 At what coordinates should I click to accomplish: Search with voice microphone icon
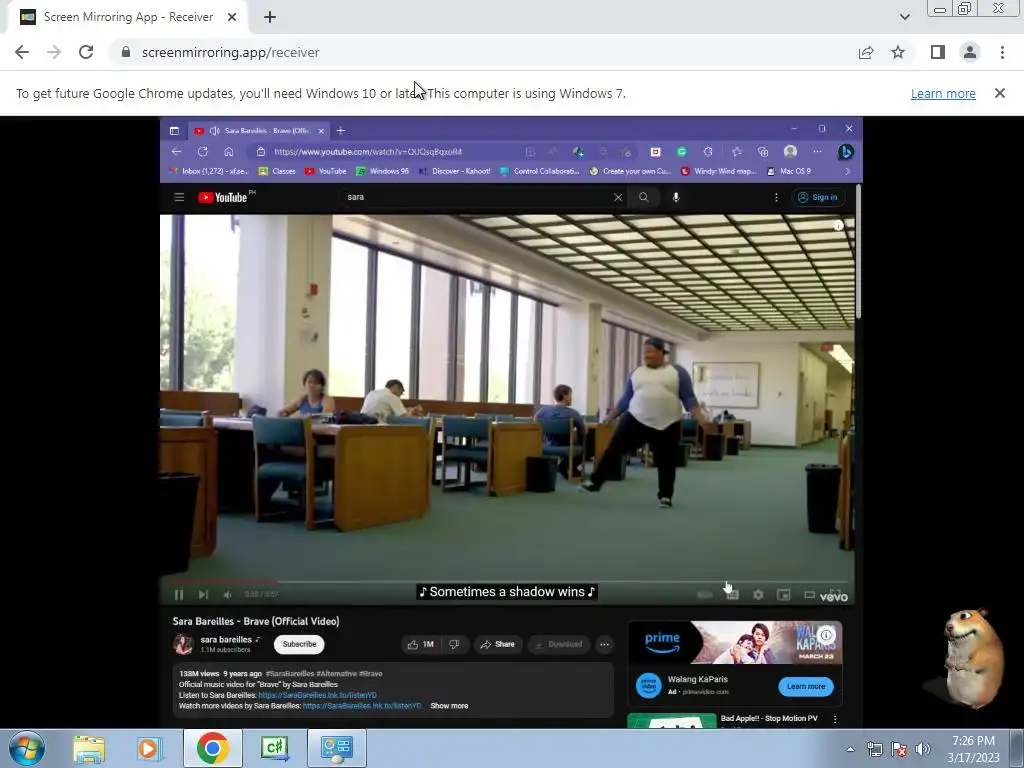pos(676,197)
